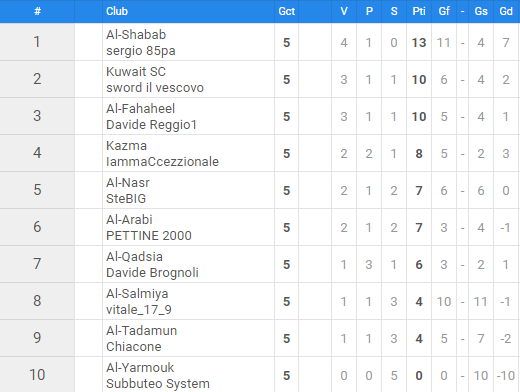Click Al-Yarmouk Subbuteo System entry
The height and width of the screenshot is (392, 520).
(158, 376)
